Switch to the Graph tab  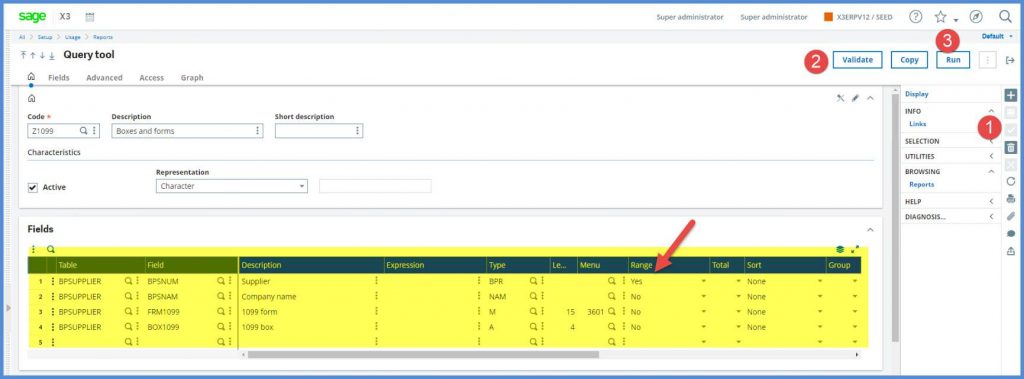click(x=192, y=78)
